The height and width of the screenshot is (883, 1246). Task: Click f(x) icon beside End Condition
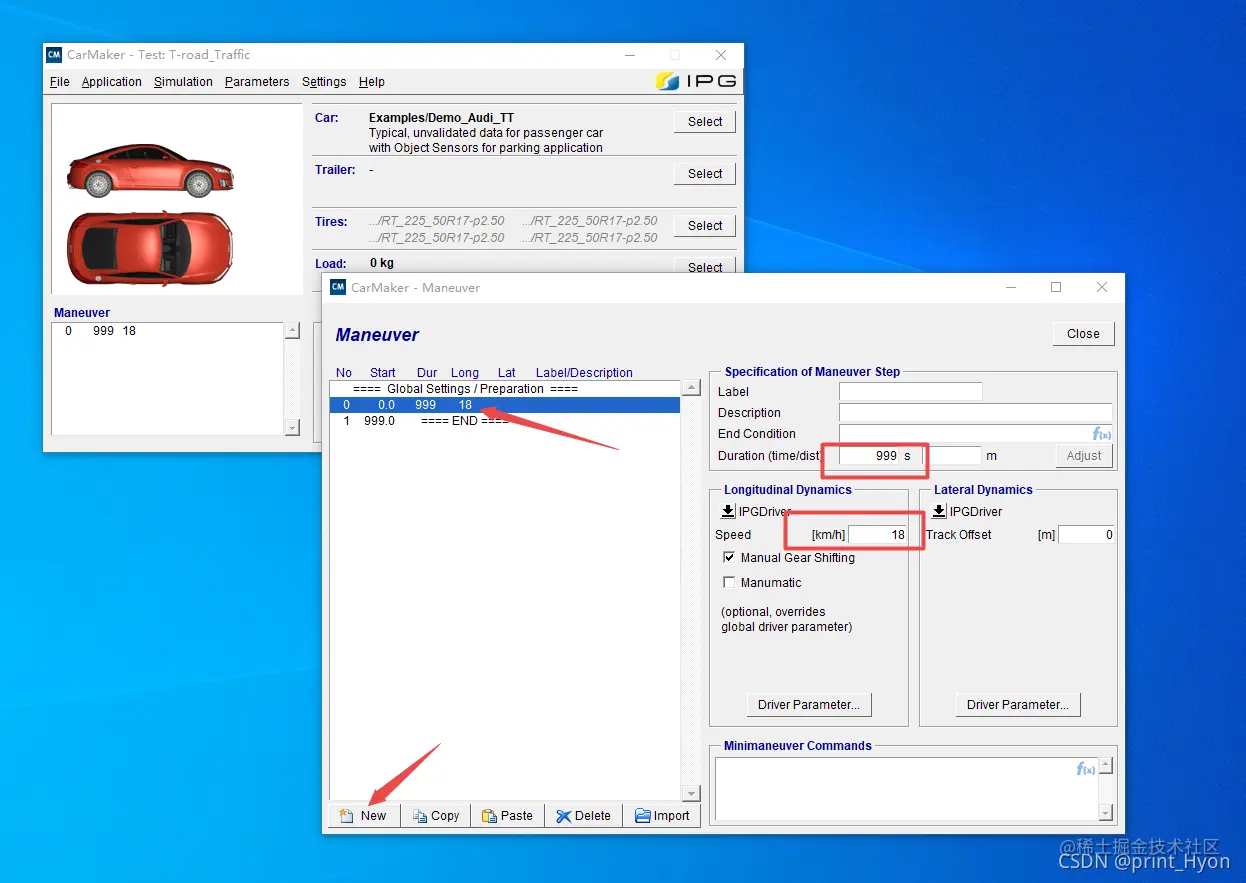pyautogui.click(x=1102, y=434)
